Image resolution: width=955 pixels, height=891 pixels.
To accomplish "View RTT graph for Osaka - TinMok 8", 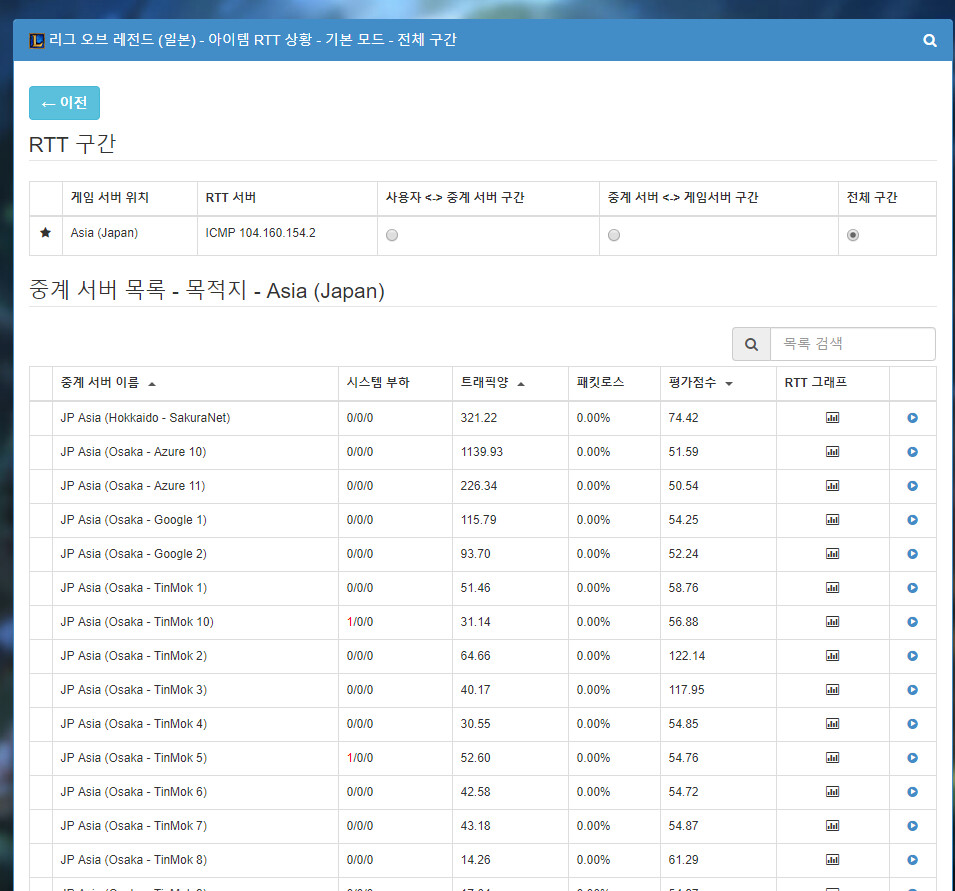I will tap(832, 860).
